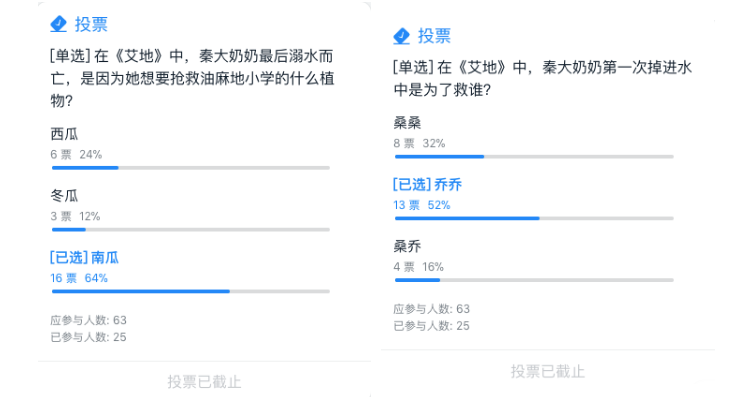This screenshot has width=729, height=397.
Task: Click the 西瓜 24% progress bar
Action: pyautogui.click(x=191, y=168)
